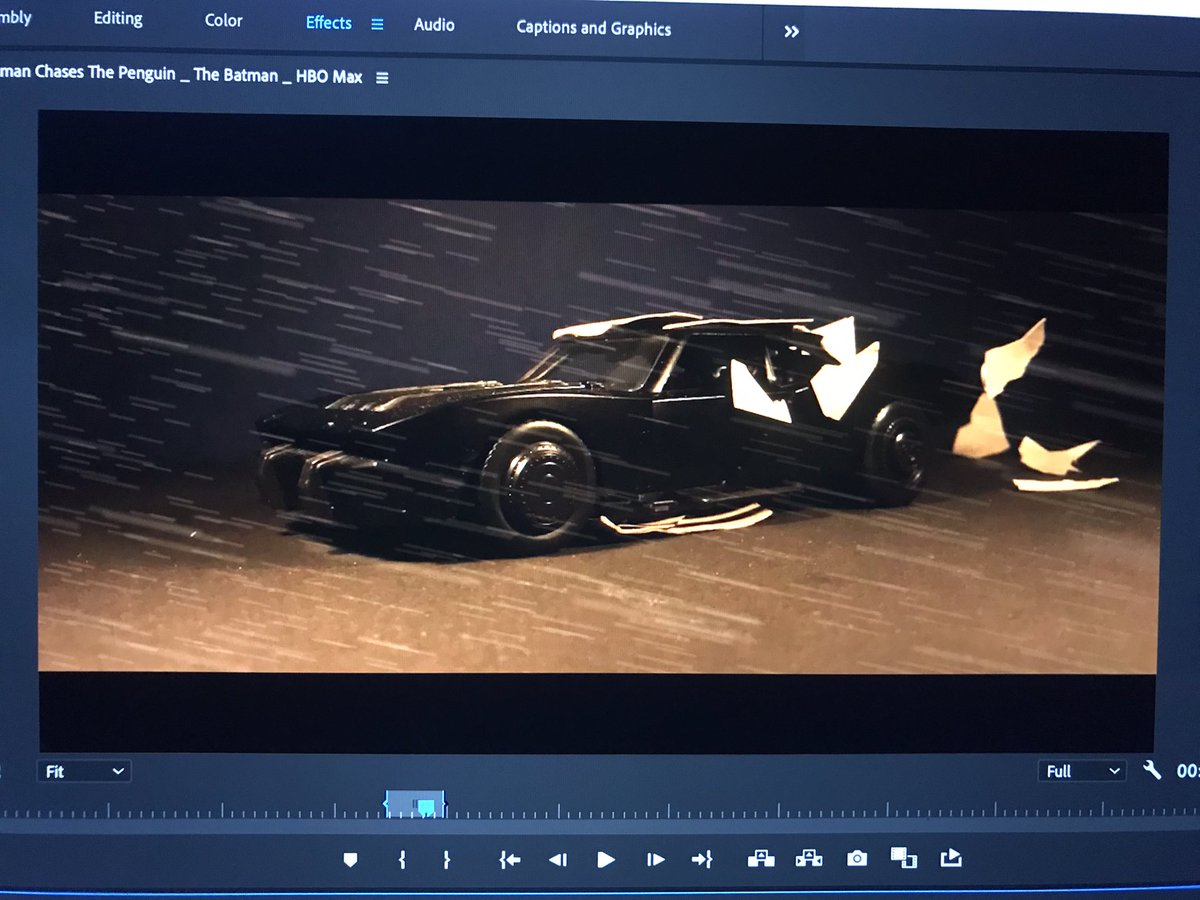This screenshot has width=1200, height=900.
Task: Open the Fit zoom level dropdown
Action: (x=84, y=771)
